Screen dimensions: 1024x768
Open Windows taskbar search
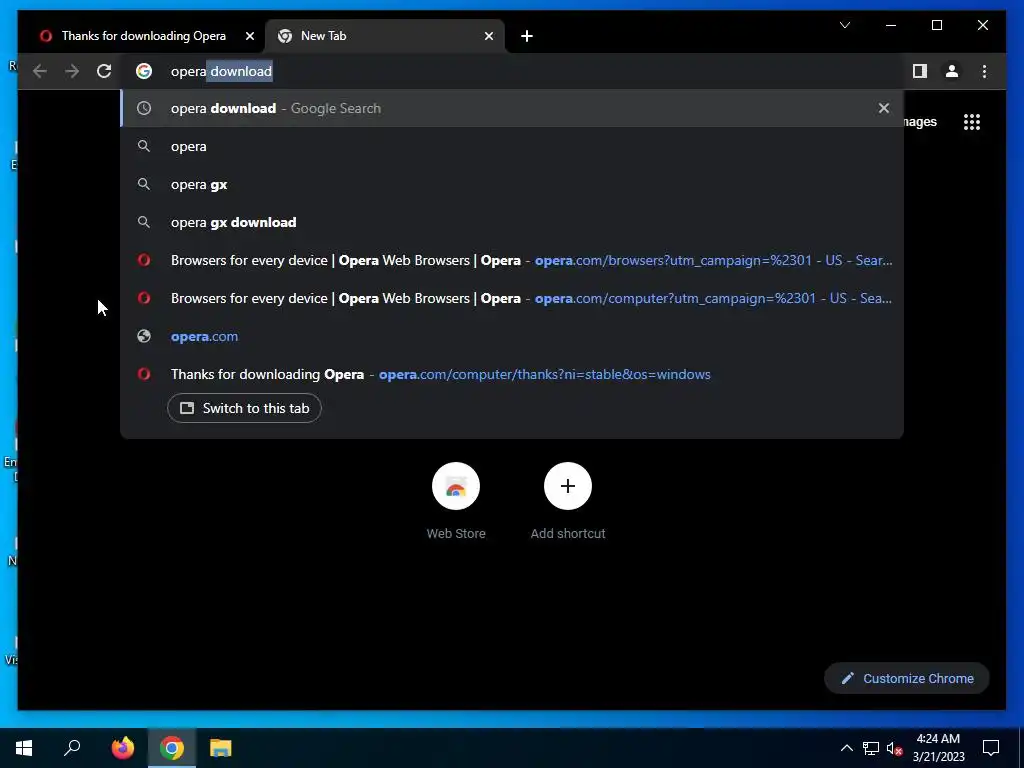72,748
